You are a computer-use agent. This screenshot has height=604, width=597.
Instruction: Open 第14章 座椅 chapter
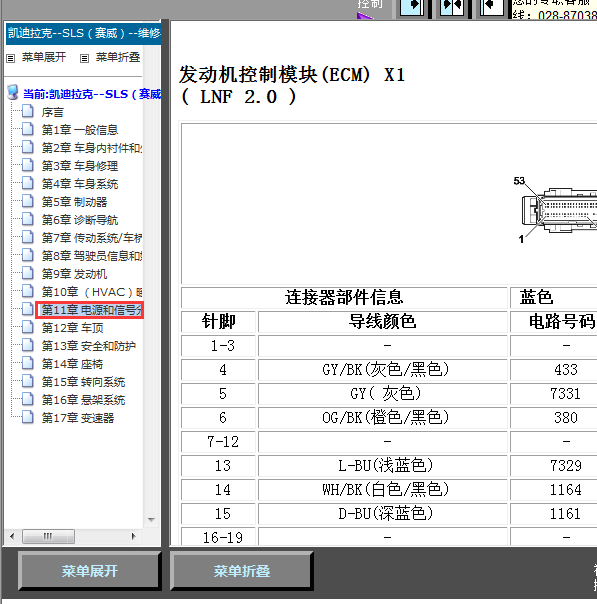tap(72, 364)
